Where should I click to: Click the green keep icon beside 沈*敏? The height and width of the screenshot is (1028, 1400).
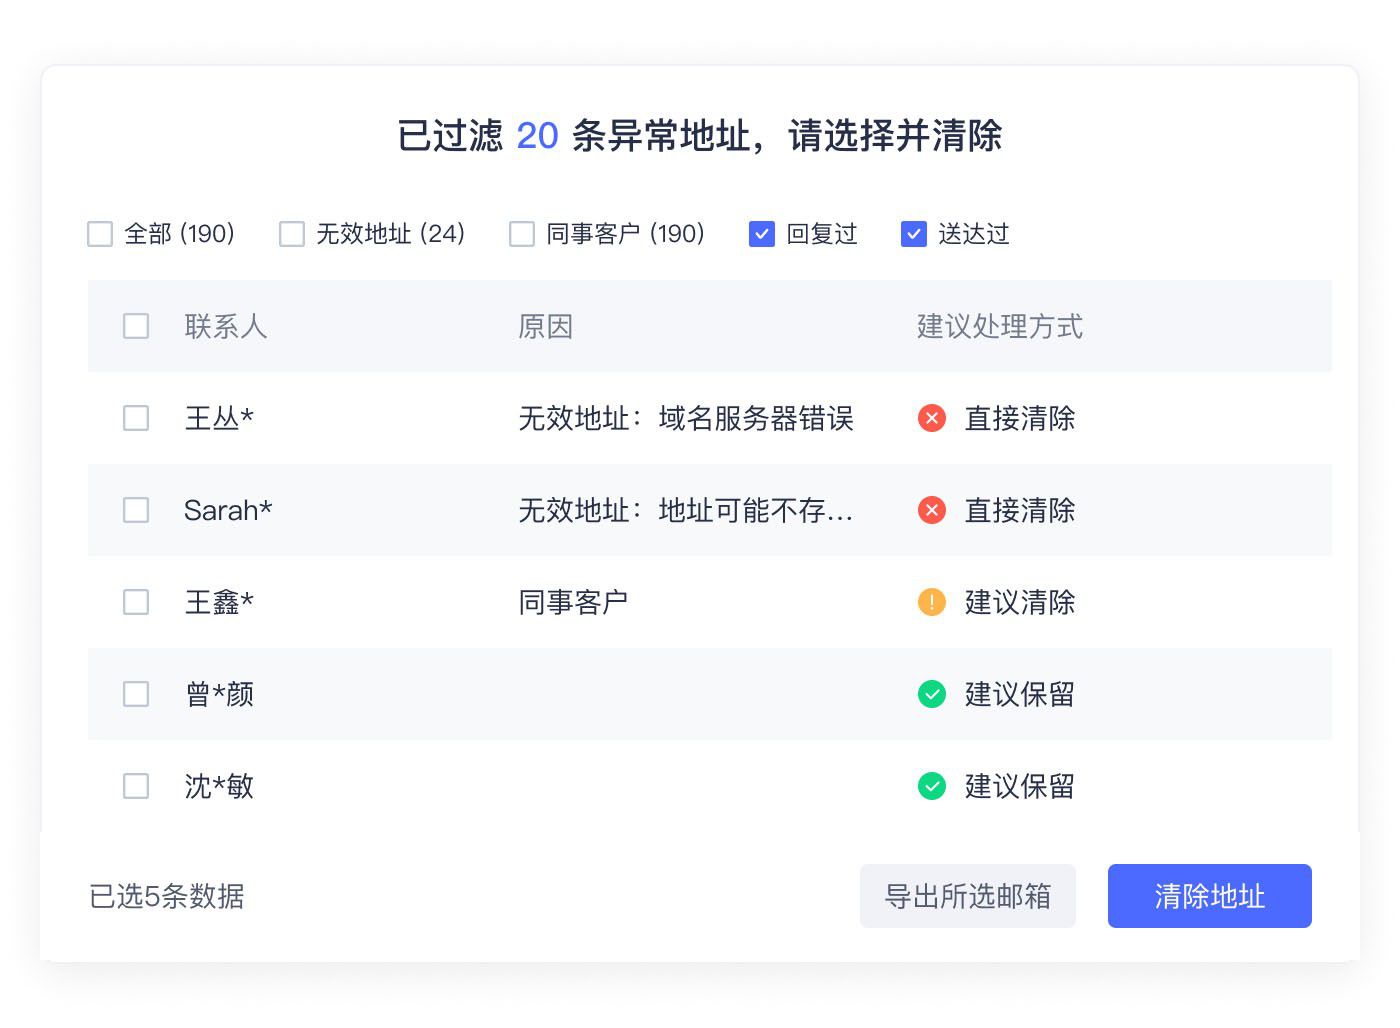point(931,786)
